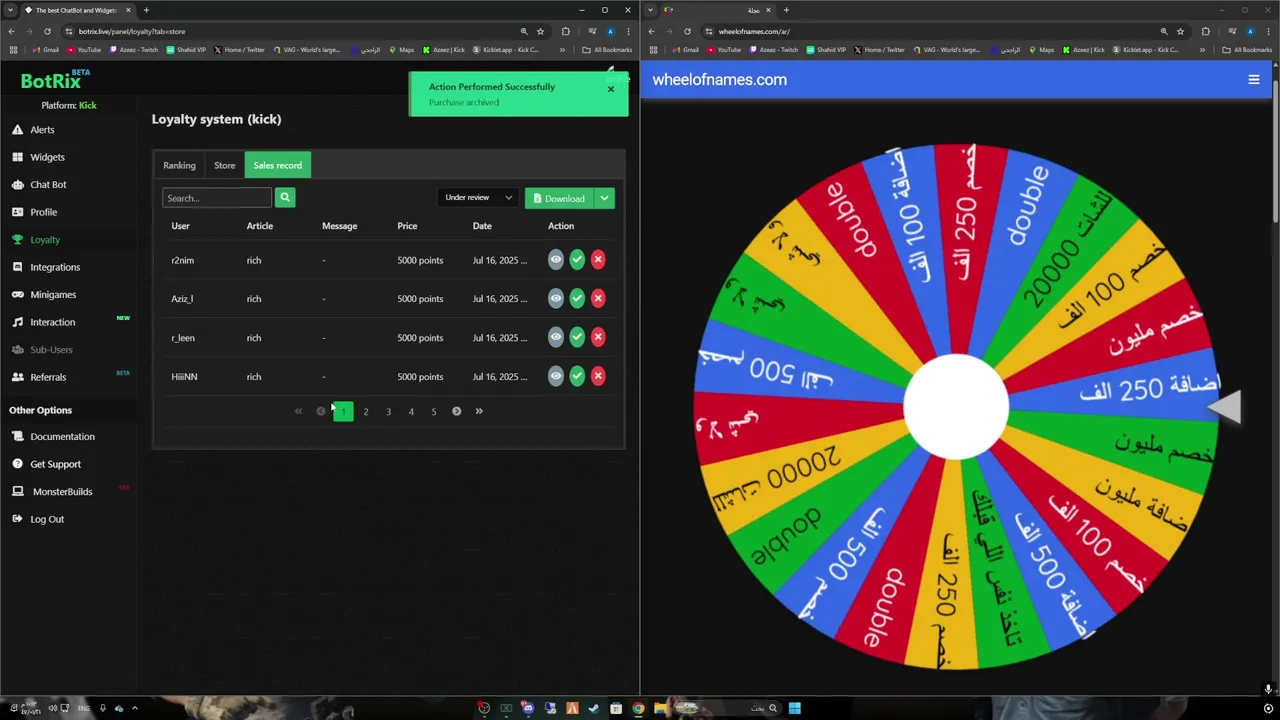
Task: Reload the BotRix browser page
Action: pos(47,31)
